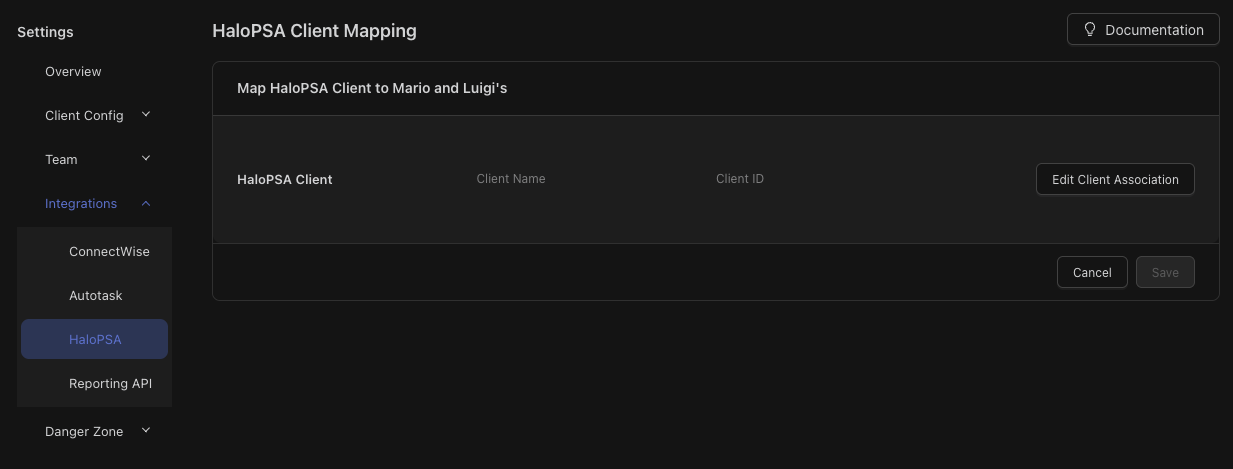1233x469 pixels.
Task: Open the Documentation button
Action: click(x=1143, y=30)
